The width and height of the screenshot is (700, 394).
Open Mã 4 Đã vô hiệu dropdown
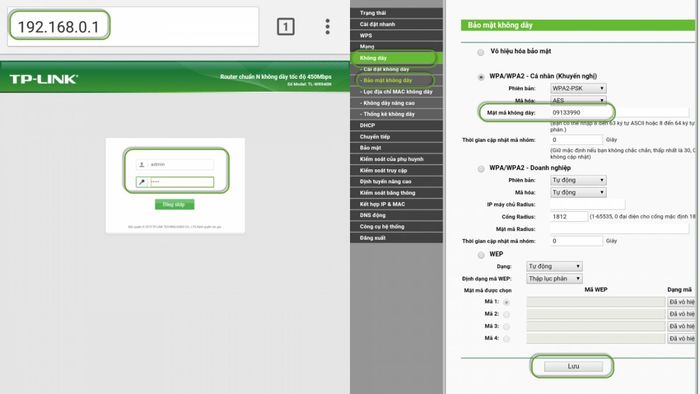682,339
